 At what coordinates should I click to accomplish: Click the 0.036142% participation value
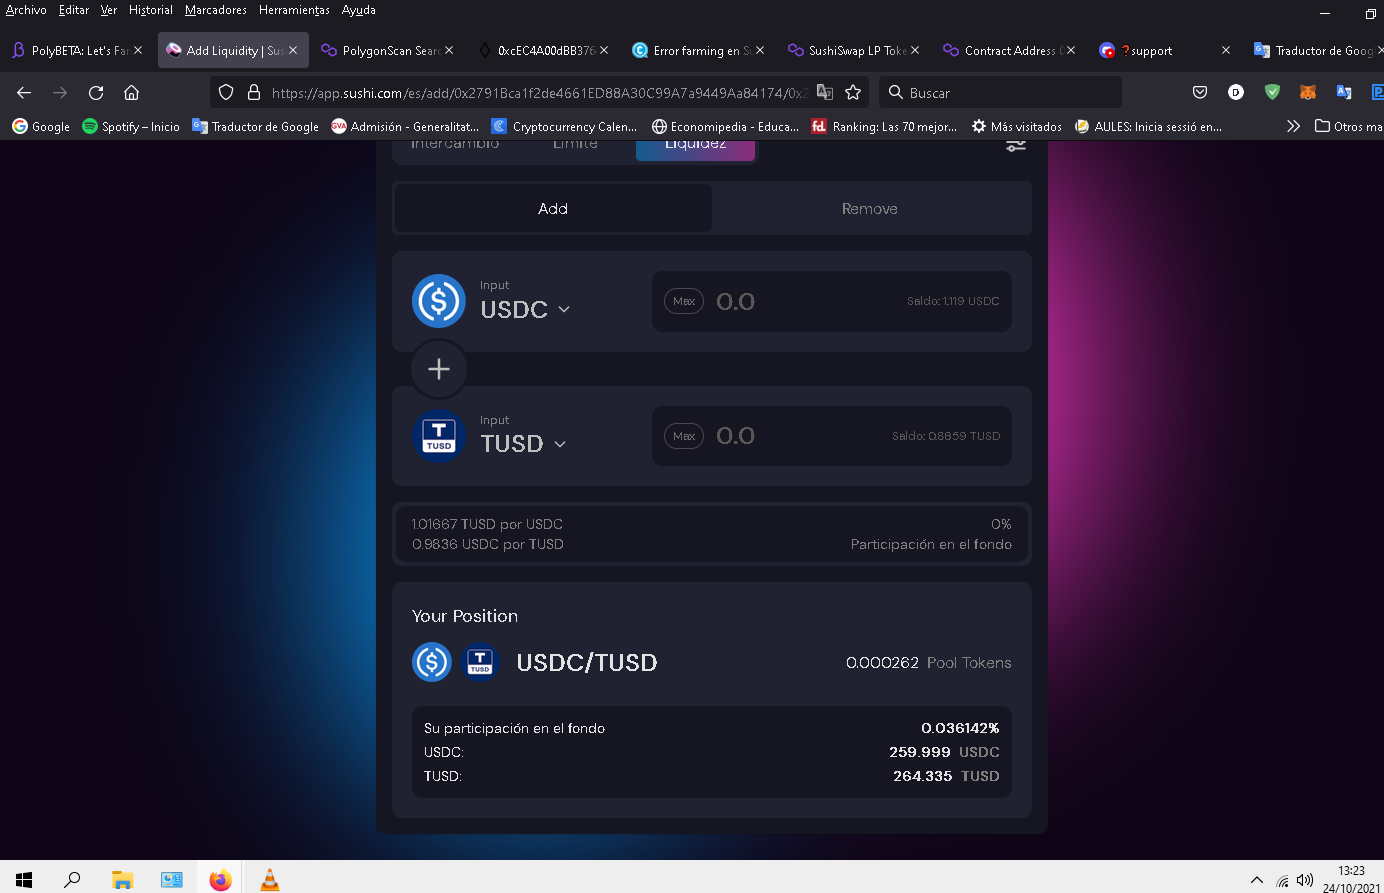(x=960, y=728)
